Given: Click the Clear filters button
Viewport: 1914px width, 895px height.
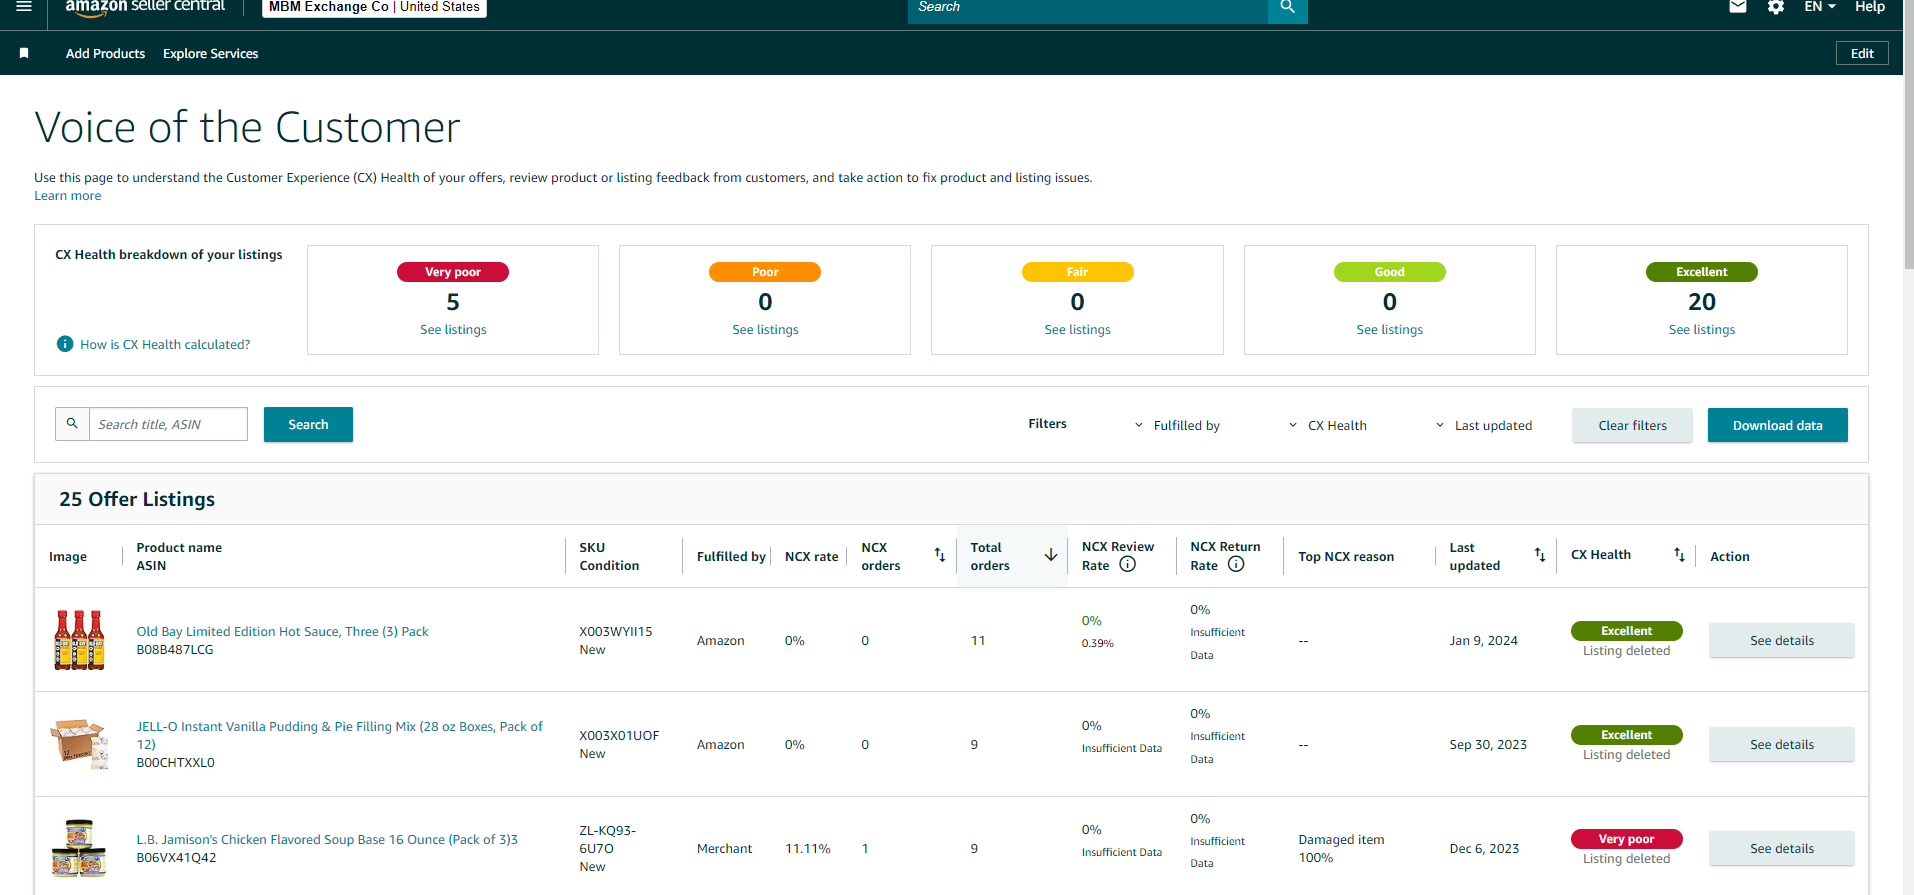Looking at the screenshot, I should (x=1632, y=425).
